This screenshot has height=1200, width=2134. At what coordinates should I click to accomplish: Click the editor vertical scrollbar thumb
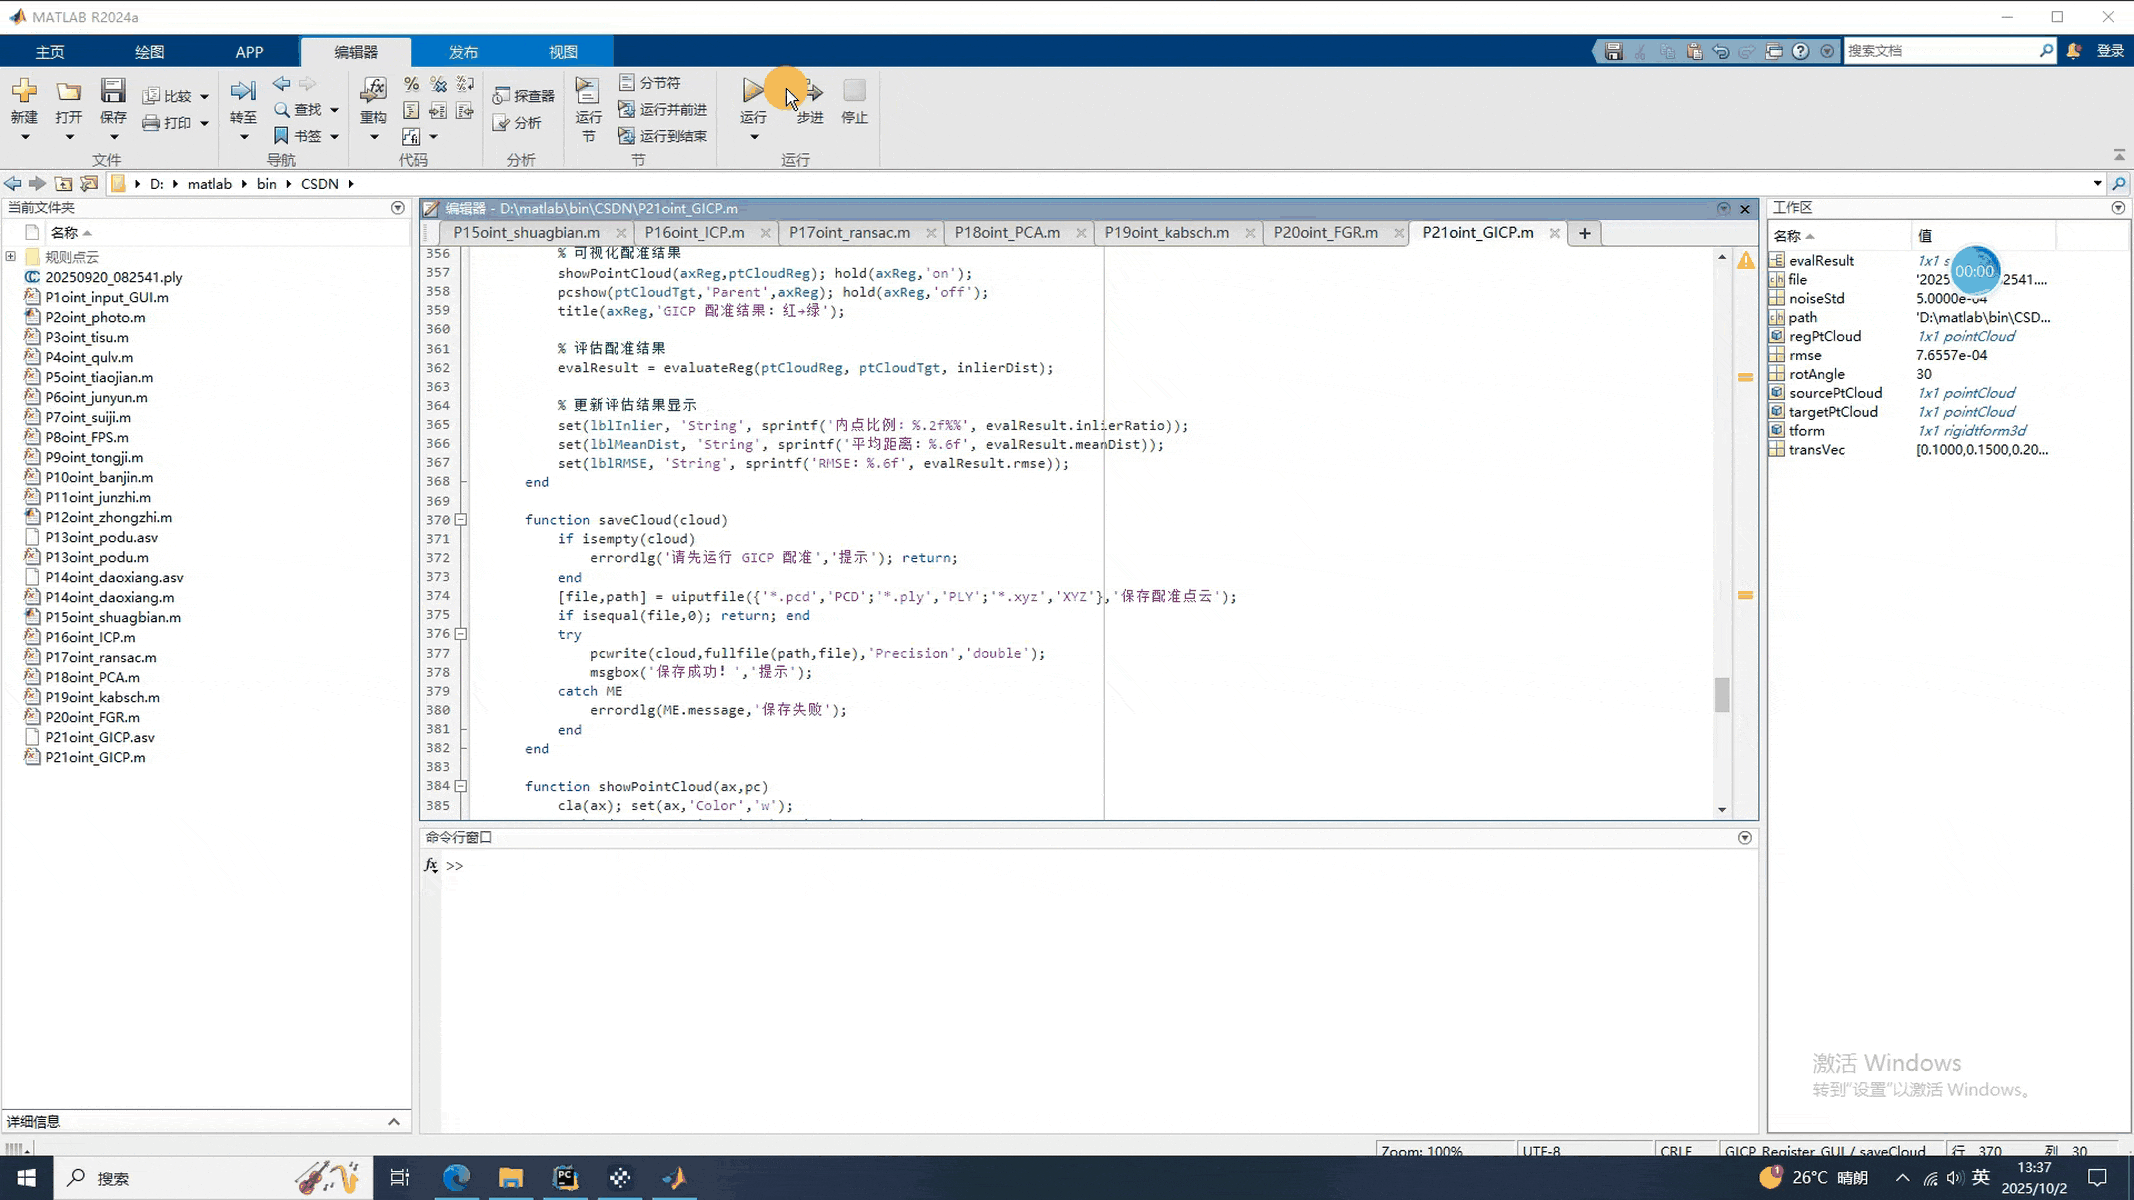click(1721, 694)
